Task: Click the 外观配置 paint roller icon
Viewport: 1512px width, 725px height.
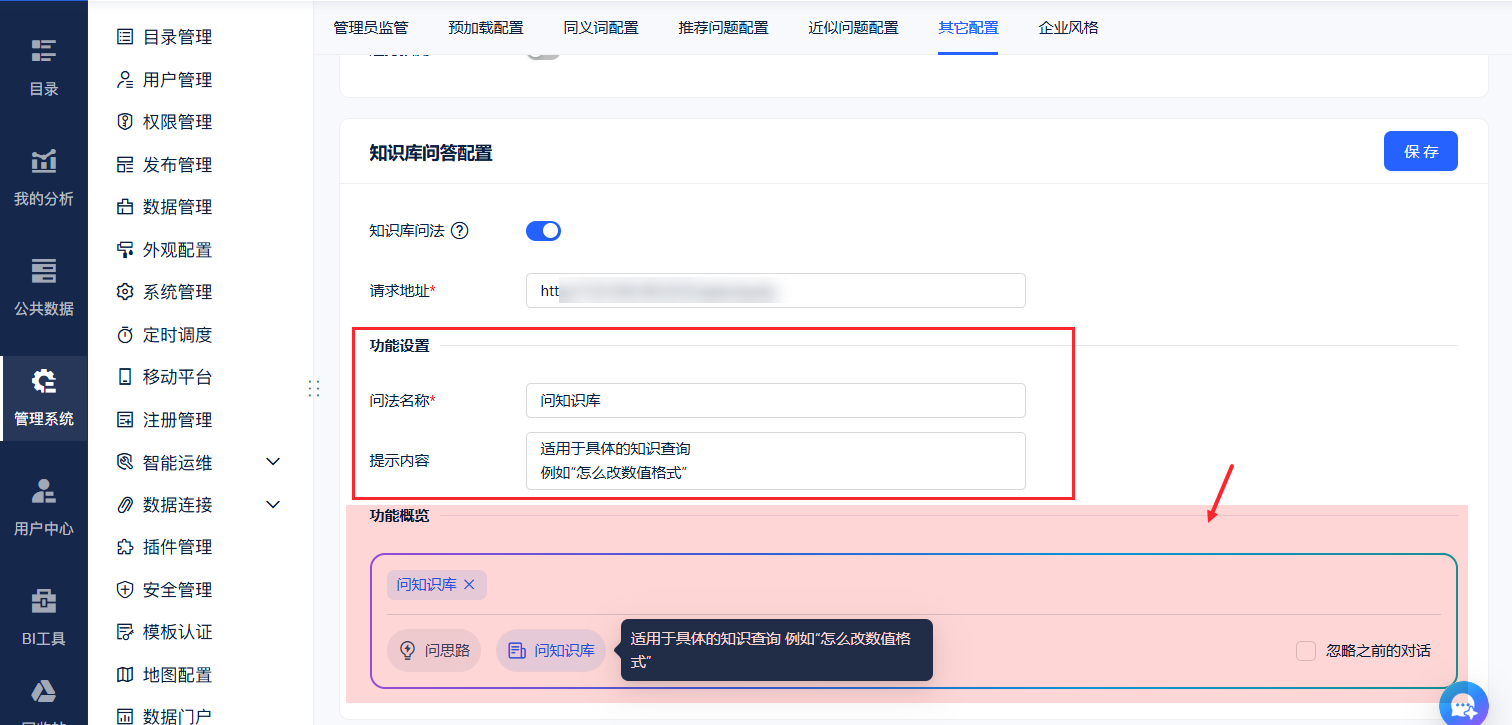Action: tap(125, 249)
